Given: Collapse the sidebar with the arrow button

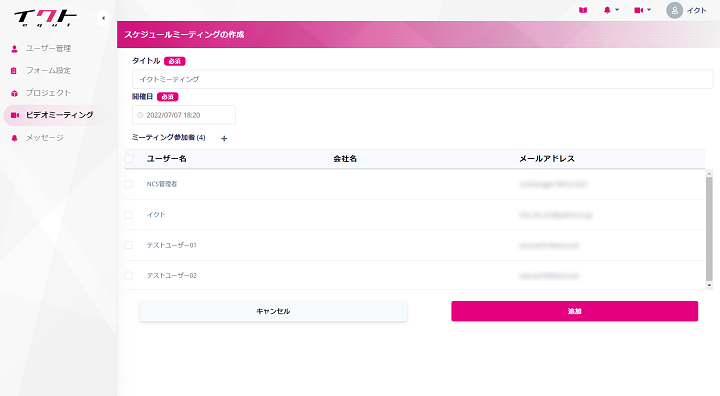Looking at the screenshot, I should tap(103, 18).
